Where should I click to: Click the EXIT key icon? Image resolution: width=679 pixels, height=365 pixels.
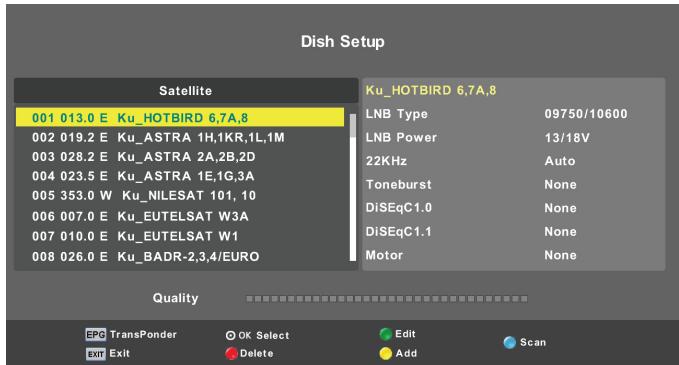click(95, 354)
